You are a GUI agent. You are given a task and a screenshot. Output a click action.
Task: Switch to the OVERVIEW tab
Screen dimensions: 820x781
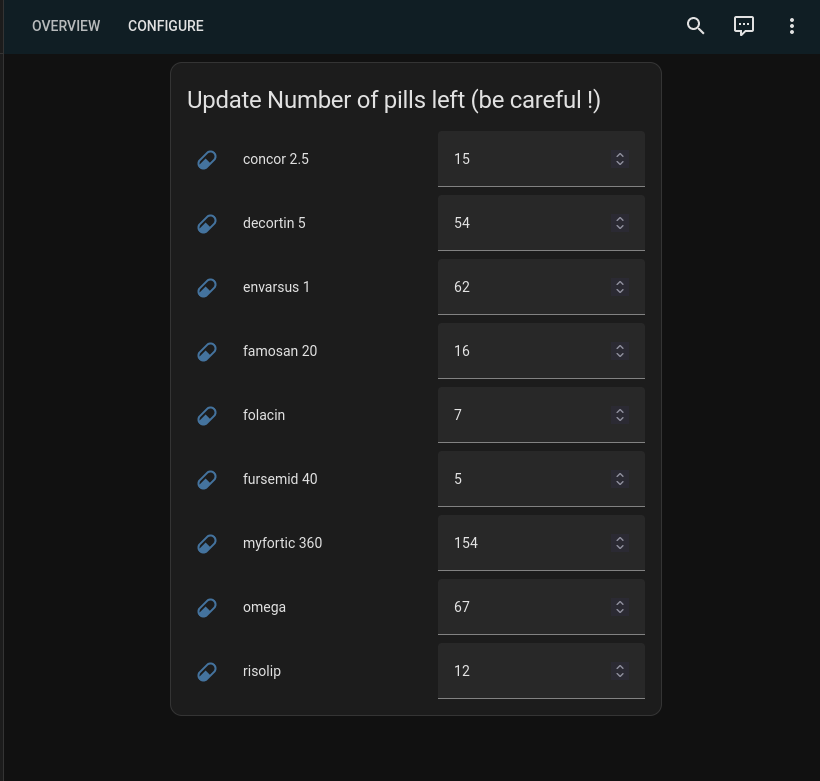[x=66, y=26]
